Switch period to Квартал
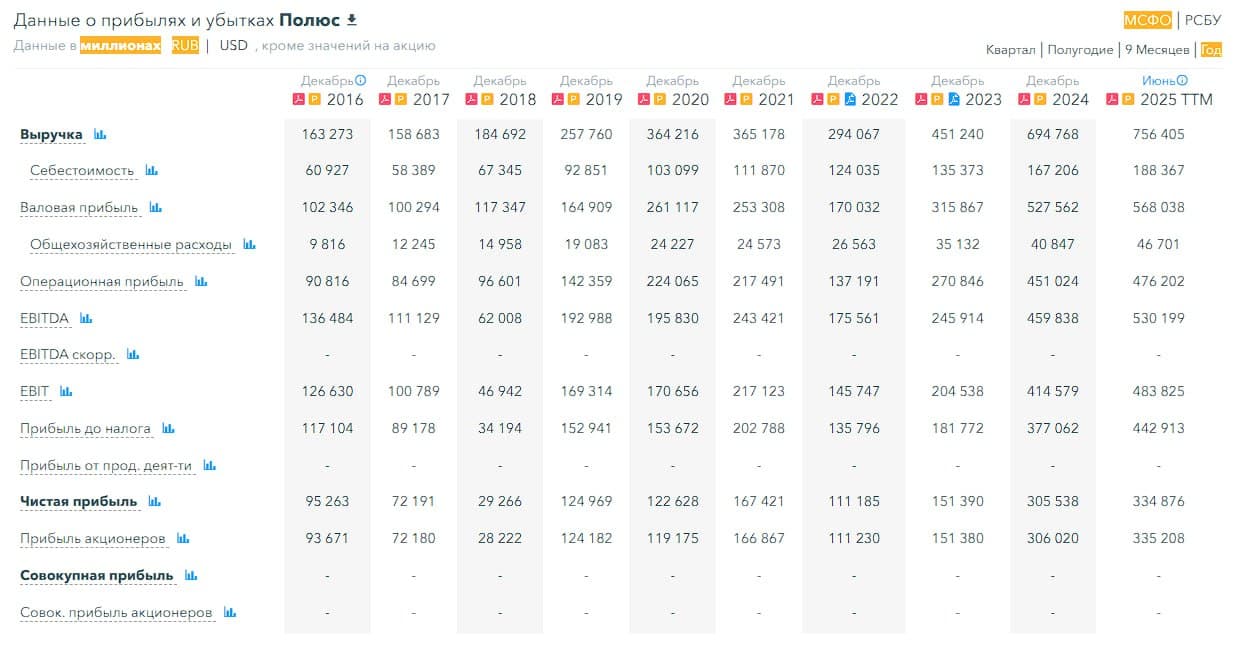 click(1010, 50)
